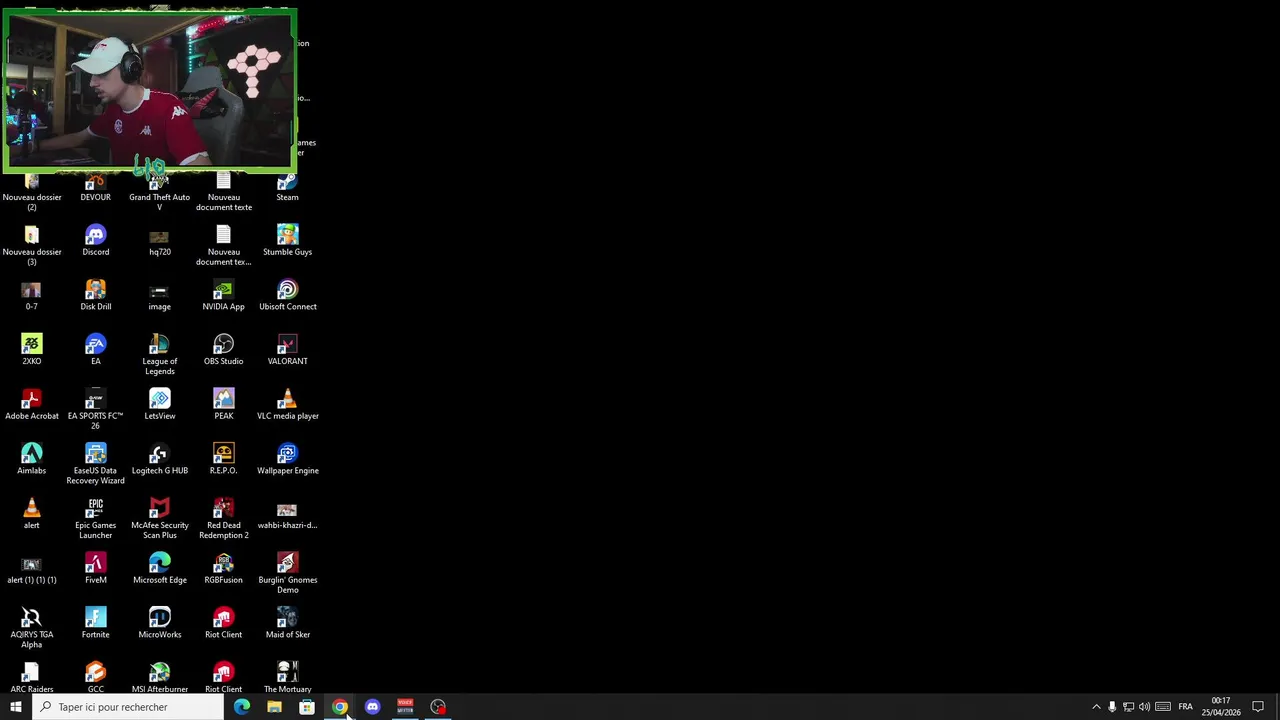Open EaseUS Data Recovery Wizard shortcut
Viewport: 1280px width, 720px height.
(x=96, y=465)
